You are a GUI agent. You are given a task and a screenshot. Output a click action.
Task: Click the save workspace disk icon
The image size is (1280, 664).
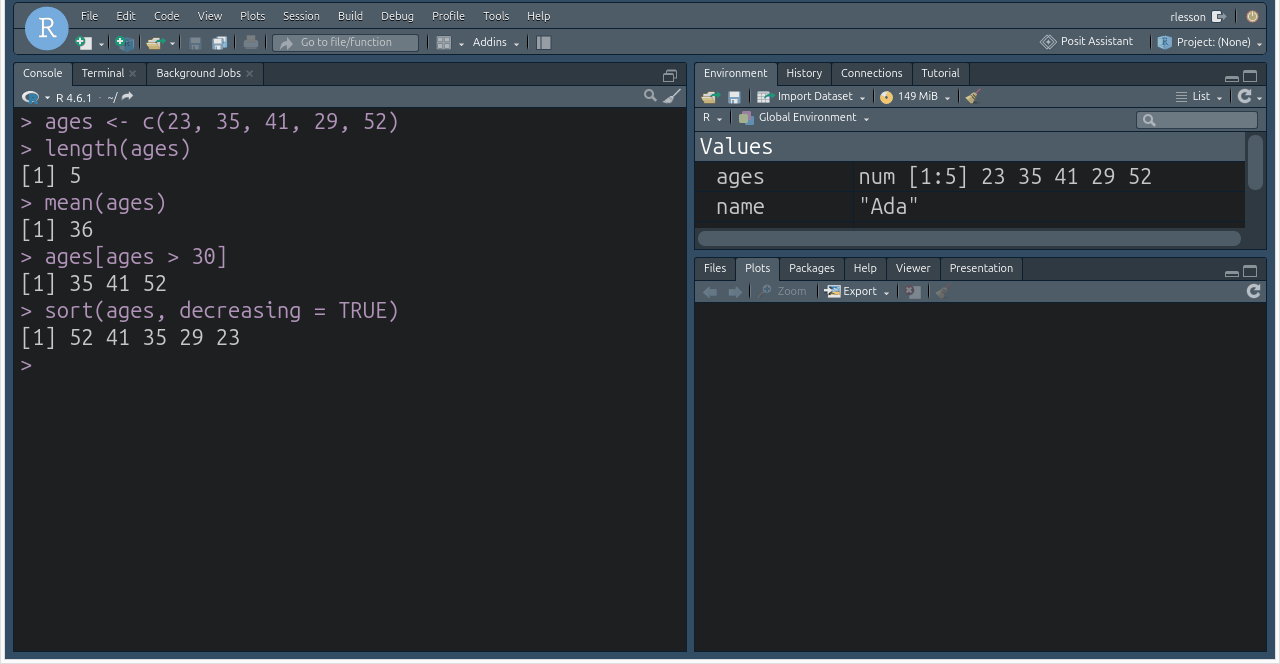[734, 97]
